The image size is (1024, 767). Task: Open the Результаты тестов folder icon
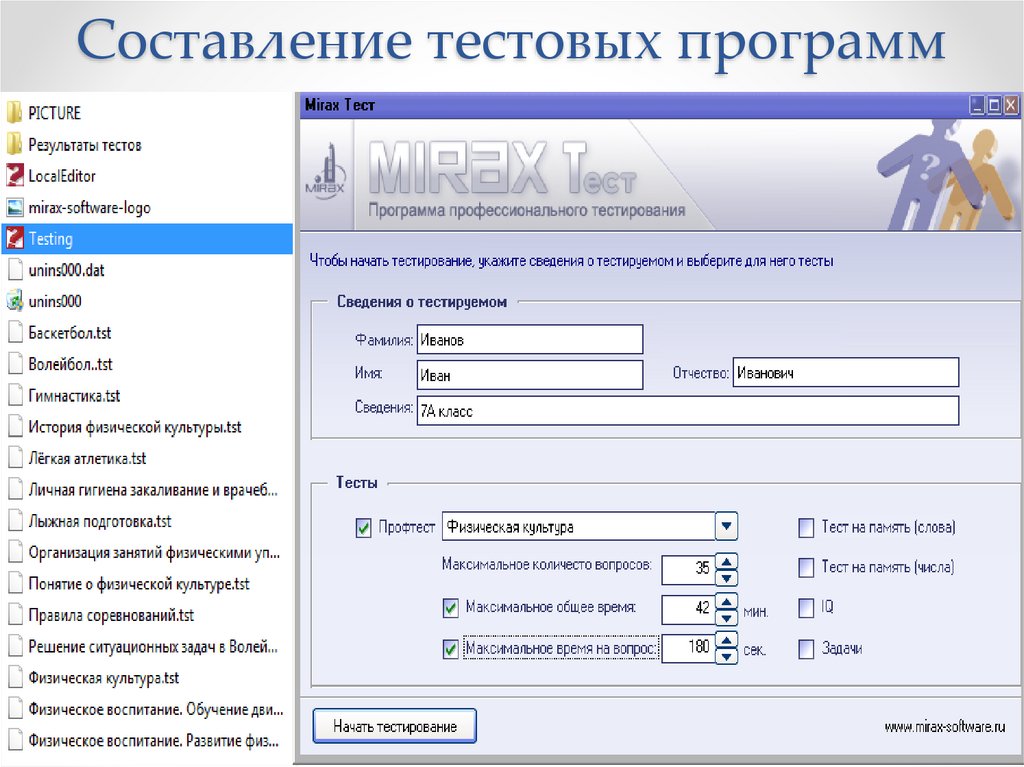coord(14,144)
